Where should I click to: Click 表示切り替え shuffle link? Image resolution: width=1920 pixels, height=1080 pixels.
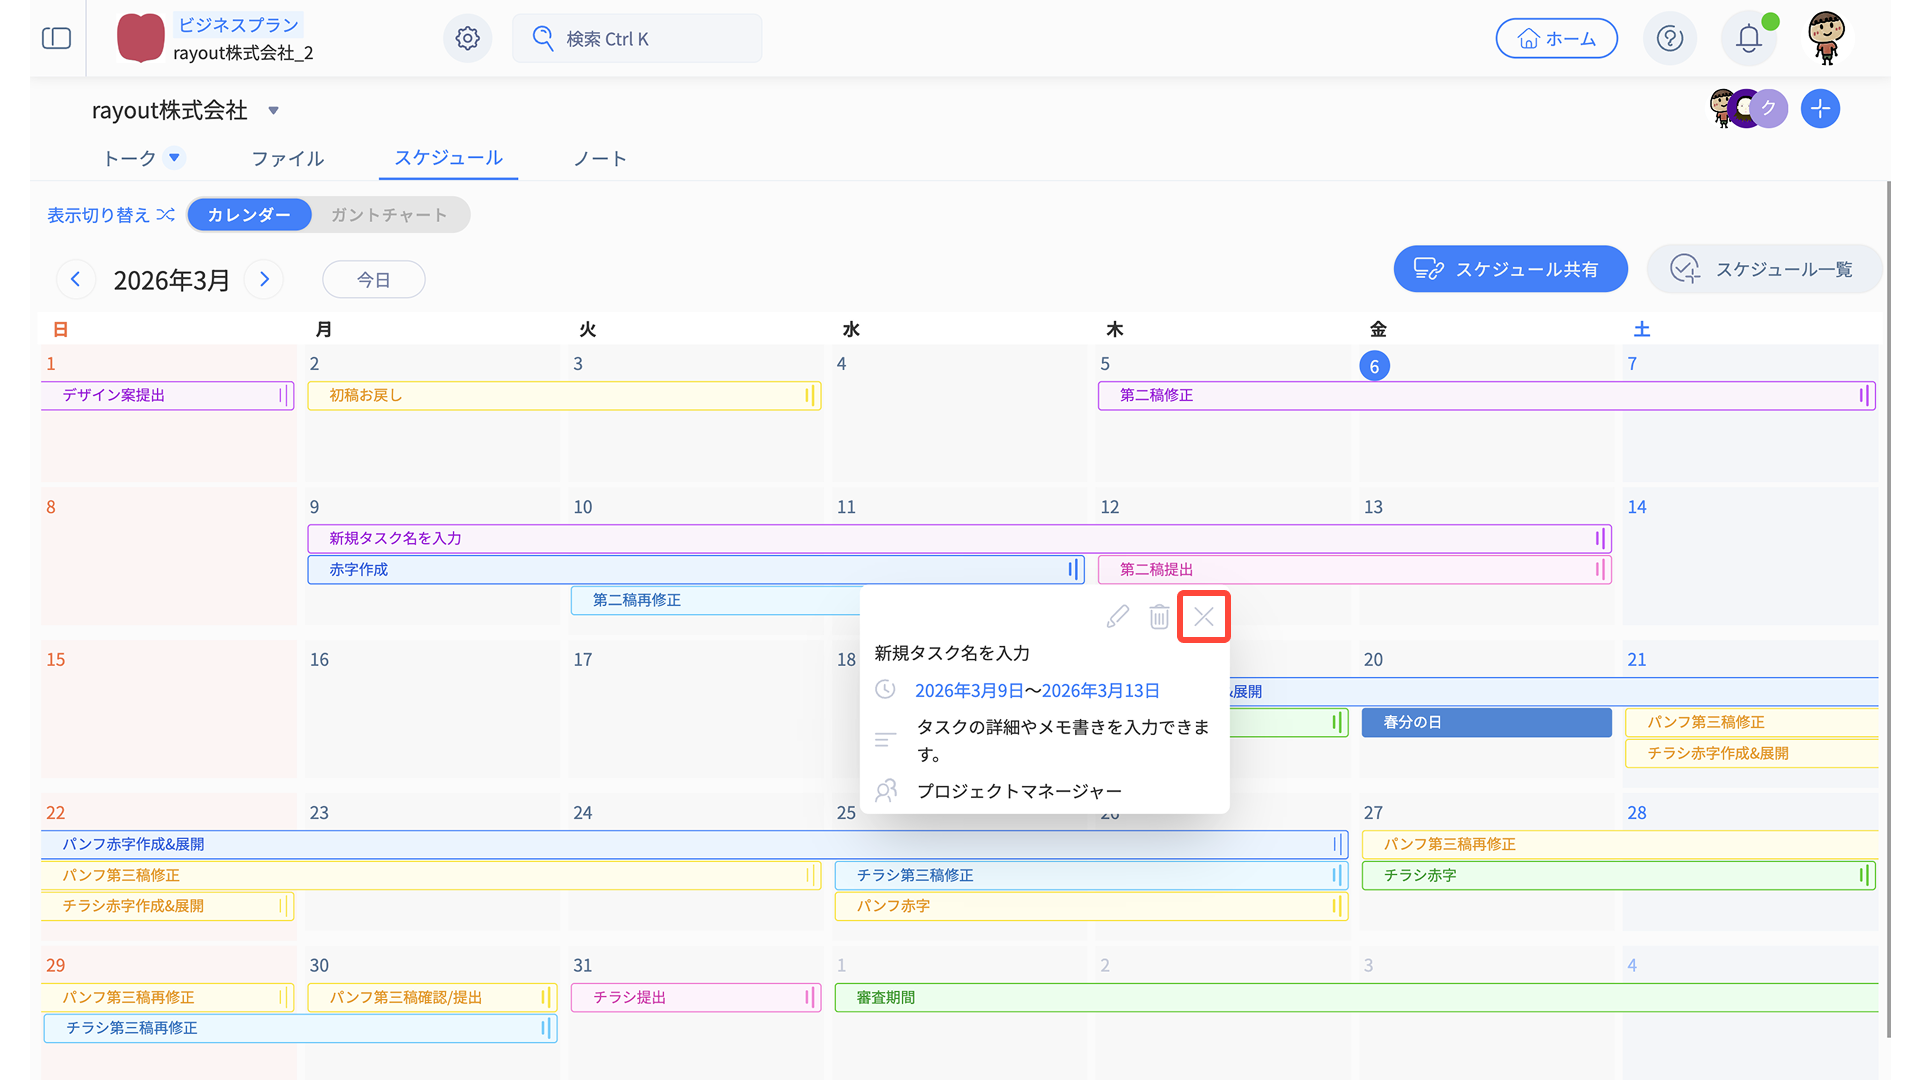[111, 215]
